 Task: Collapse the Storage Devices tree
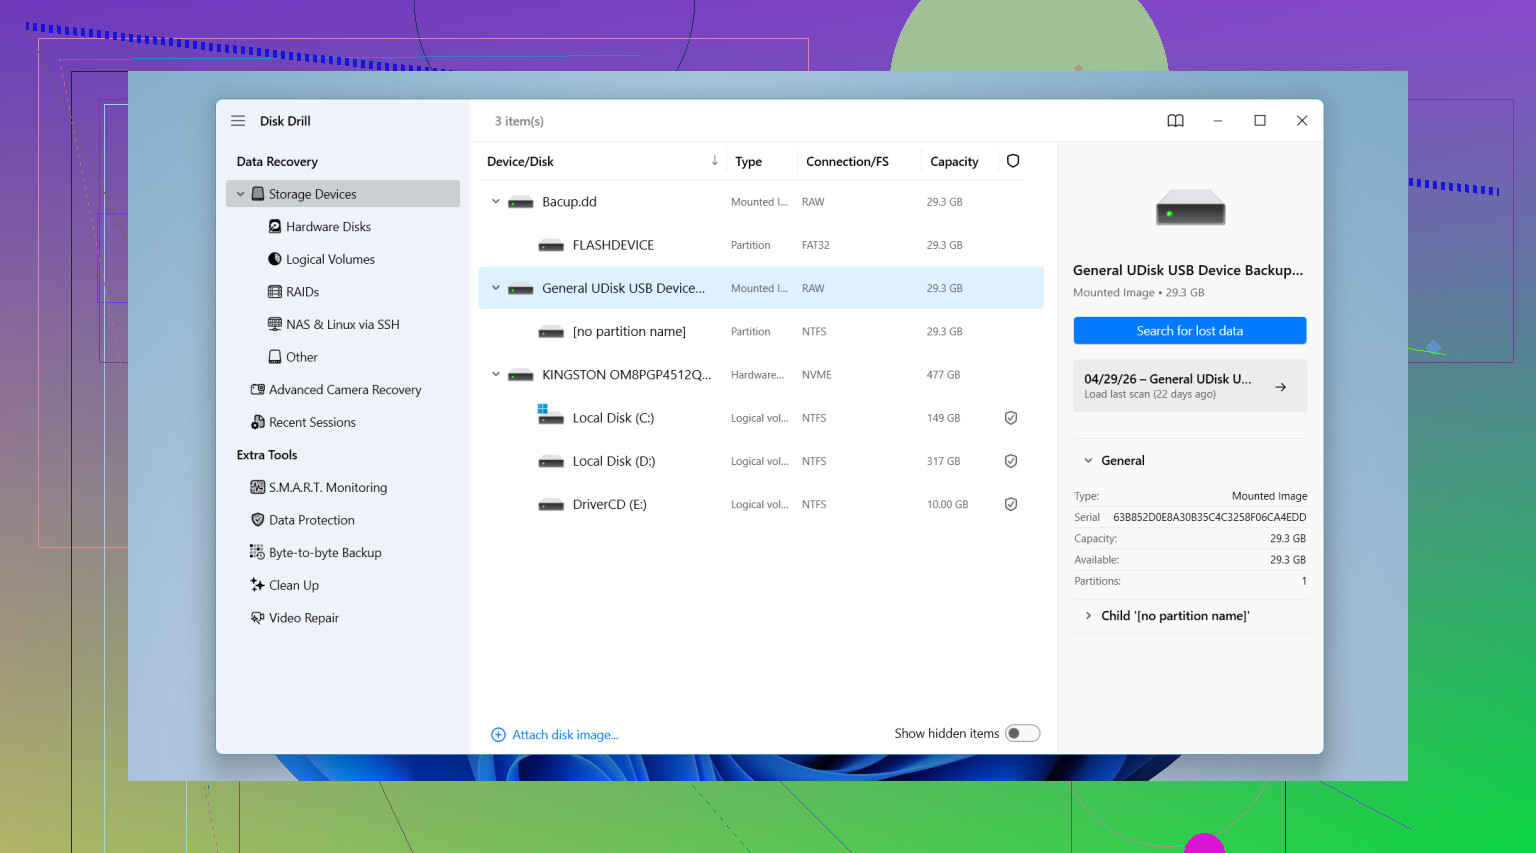click(x=240, y=194)
